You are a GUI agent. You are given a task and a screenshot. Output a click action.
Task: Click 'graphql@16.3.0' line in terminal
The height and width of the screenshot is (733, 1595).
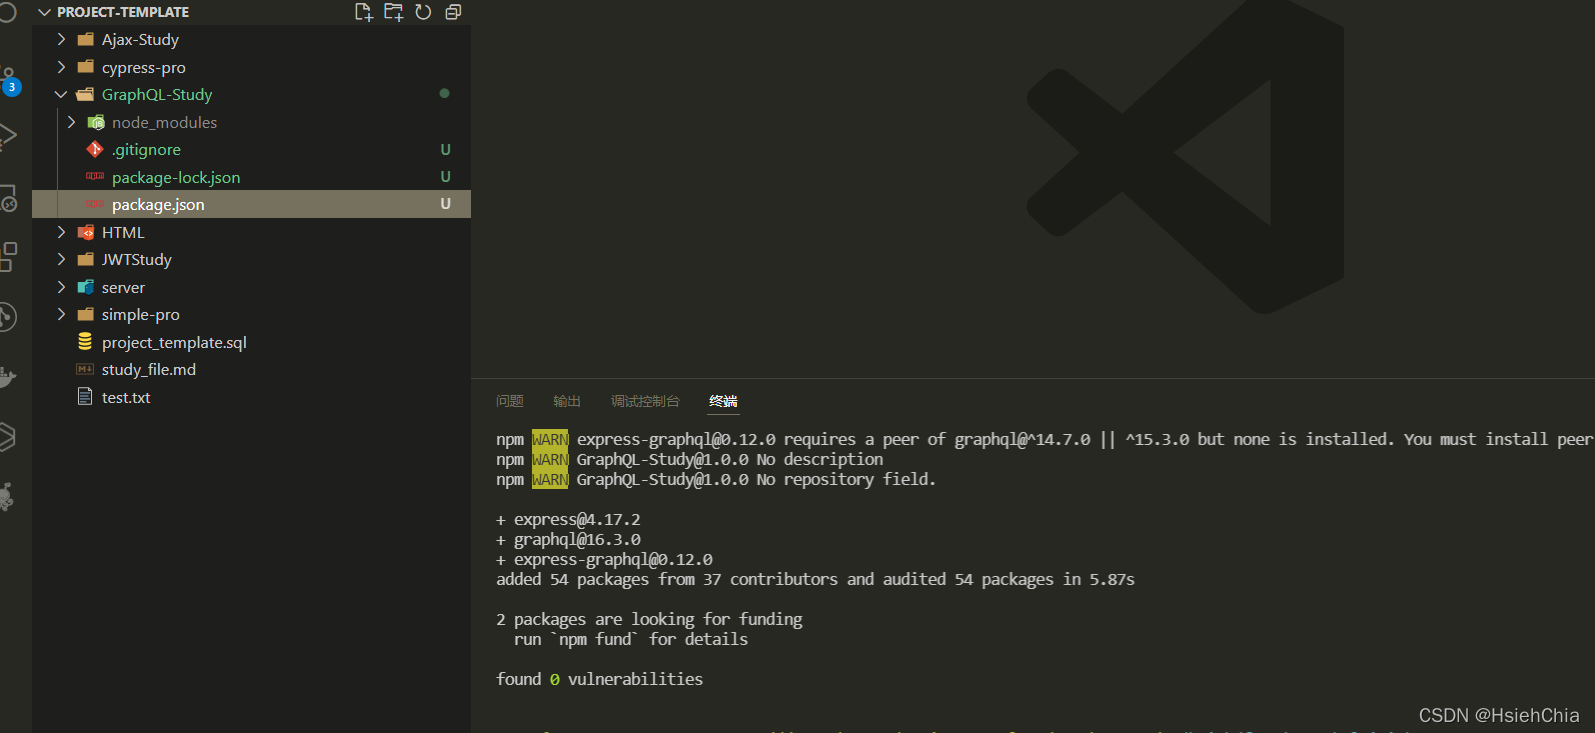point(568,540)
